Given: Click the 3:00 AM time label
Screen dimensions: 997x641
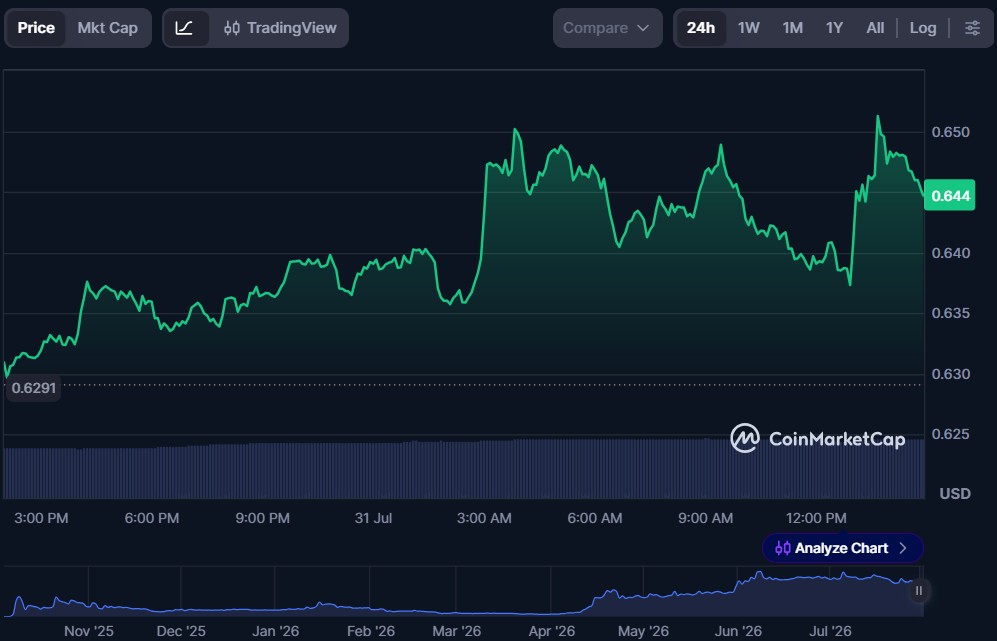Looking at the screenshot, I should pyautogui.click(x=484, y=518).
